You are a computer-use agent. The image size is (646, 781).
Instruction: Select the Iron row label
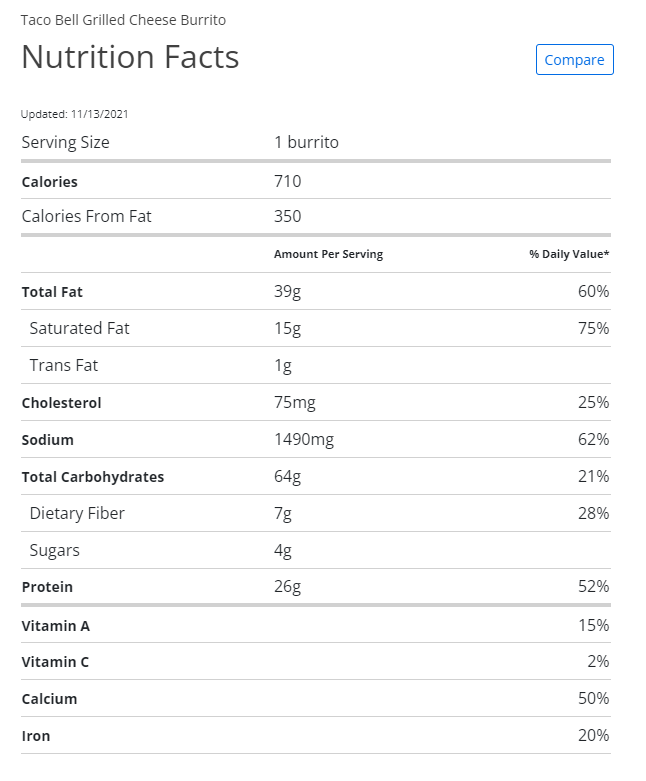point(36,736)
